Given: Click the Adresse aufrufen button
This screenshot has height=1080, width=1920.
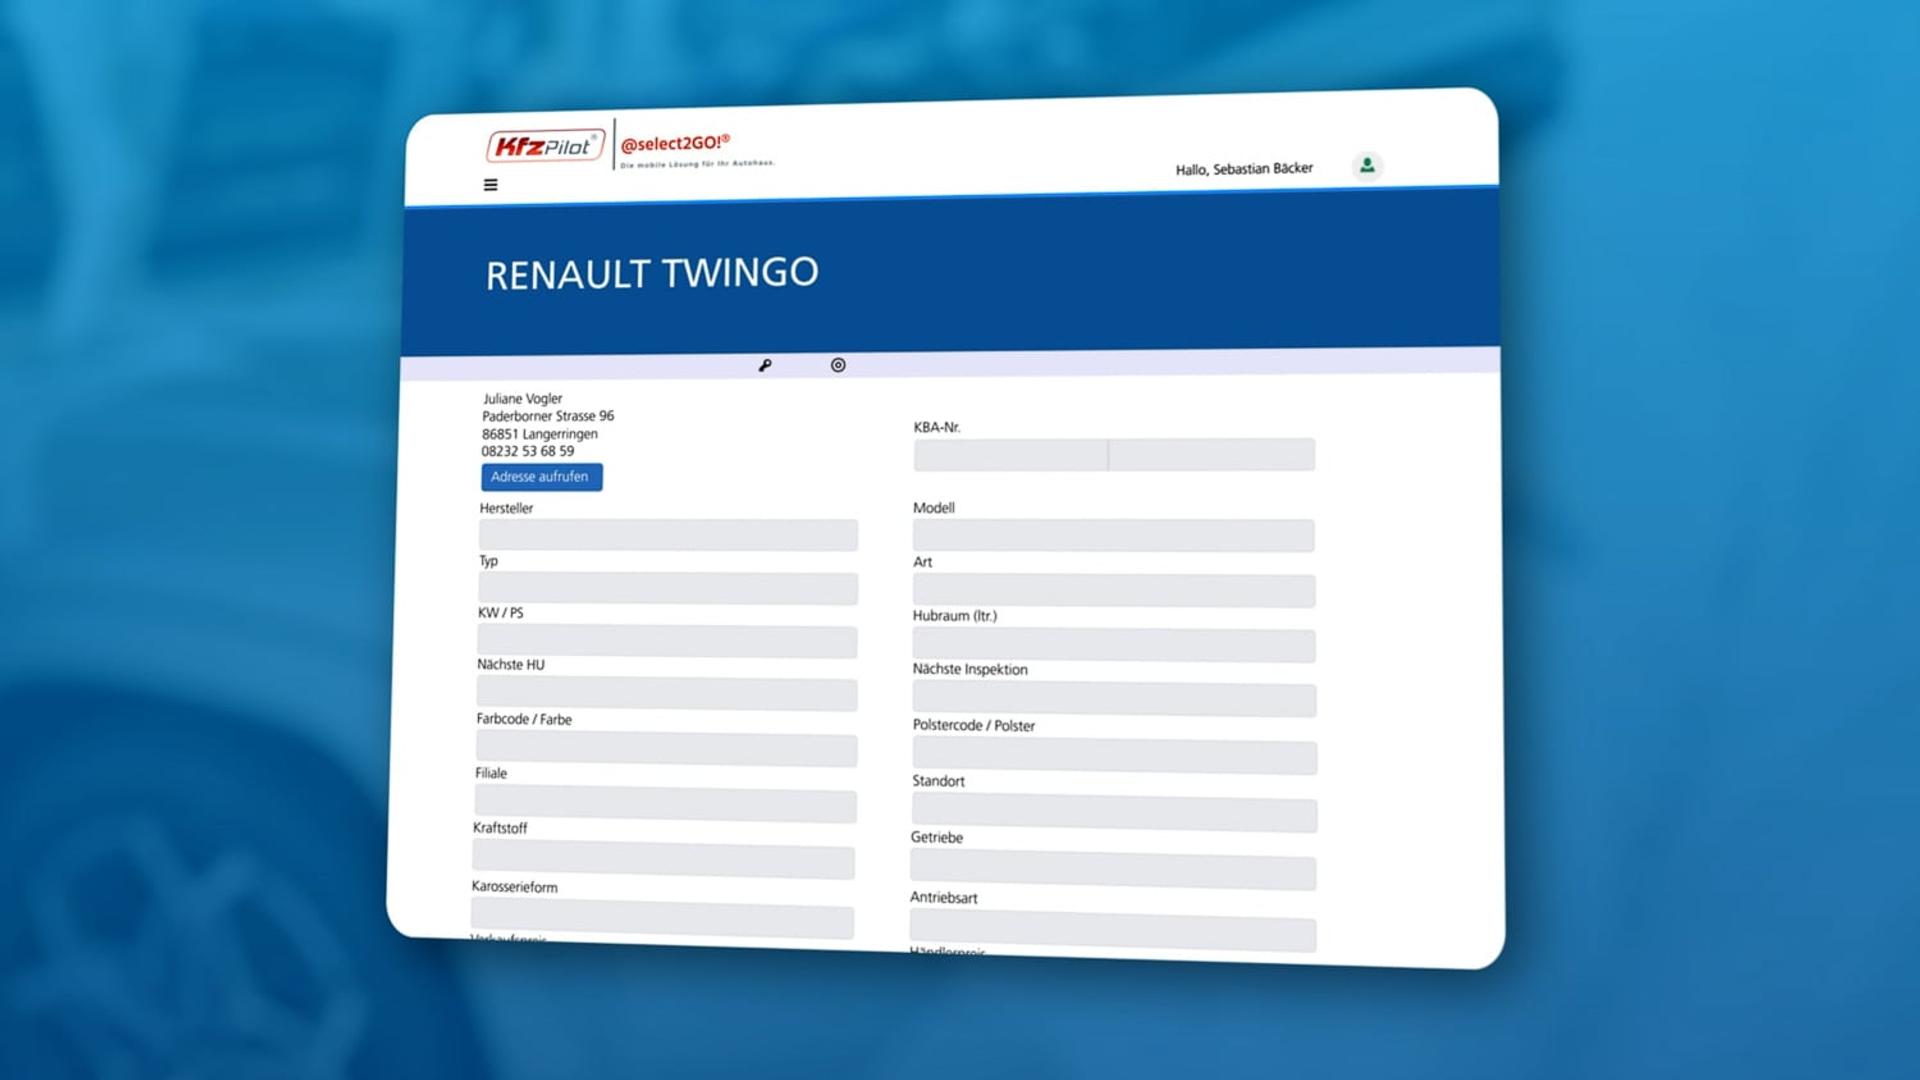Looking at the screenshot, I should click(541, 477).
